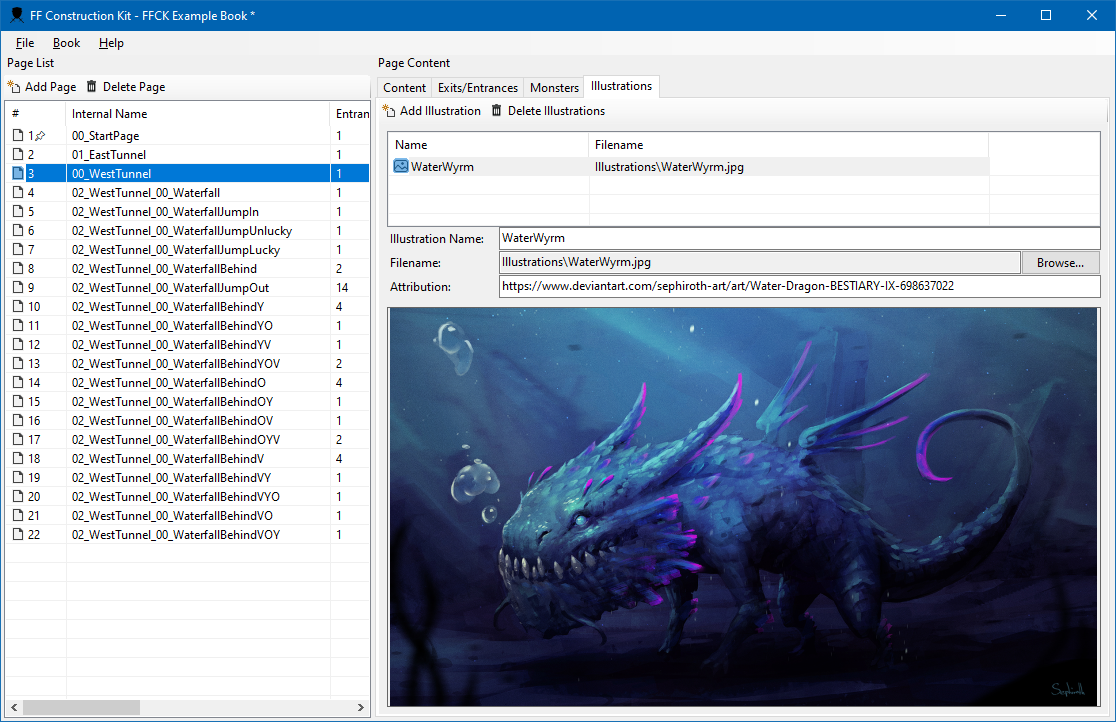Image resolution: width=1116 pixels, height=722 pixels.
Task: Select 02_WestTunnel_00_WaterfallJumpOut page
Action: pos(188,288)
